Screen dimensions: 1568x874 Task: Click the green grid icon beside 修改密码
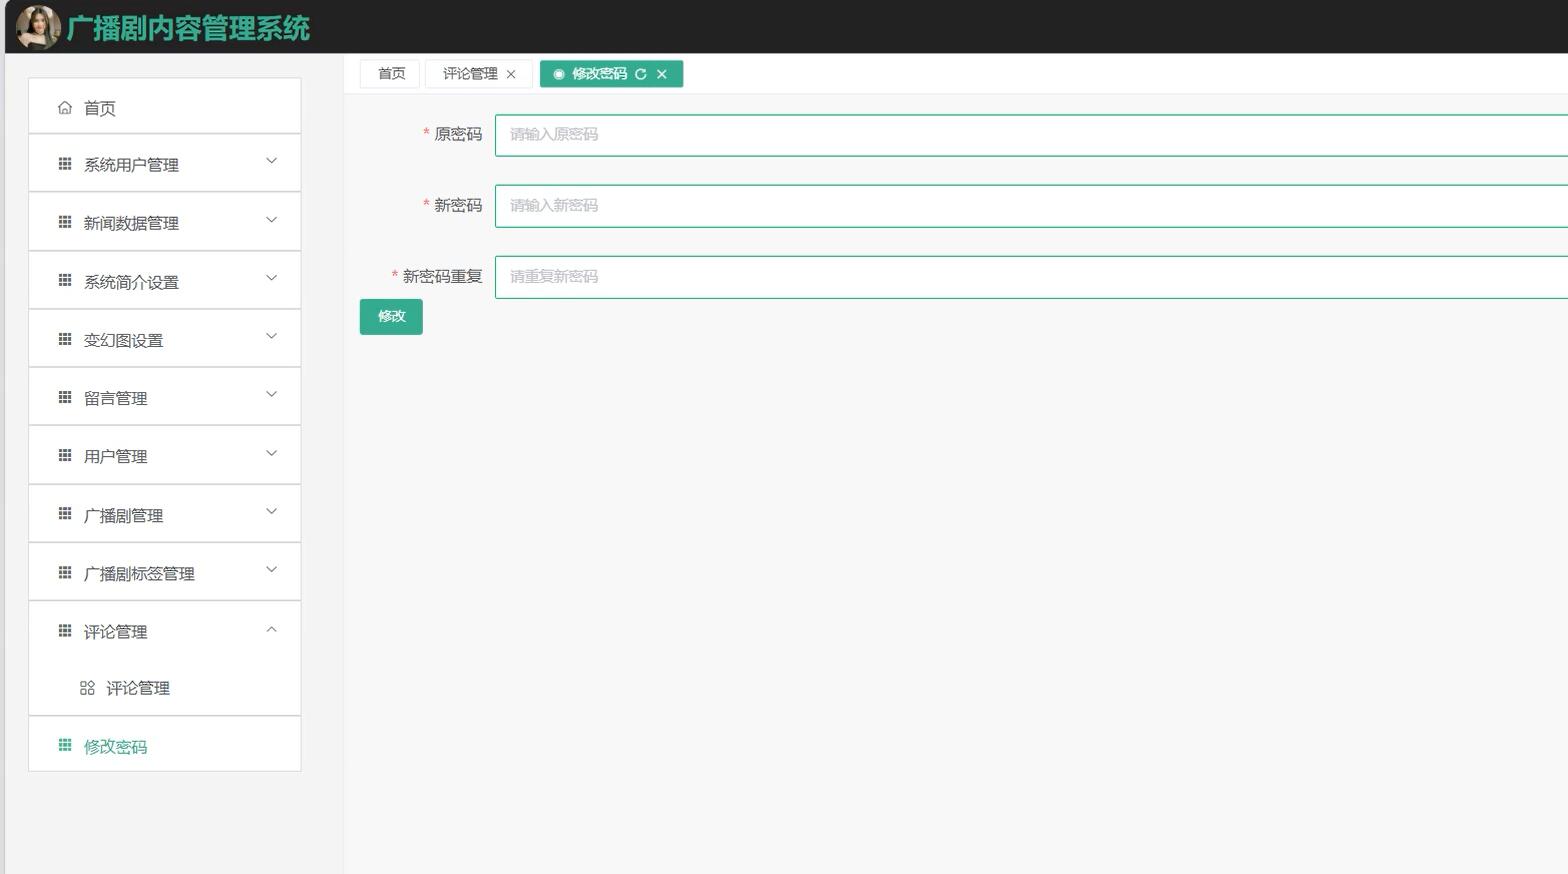(x=65, y=745)
